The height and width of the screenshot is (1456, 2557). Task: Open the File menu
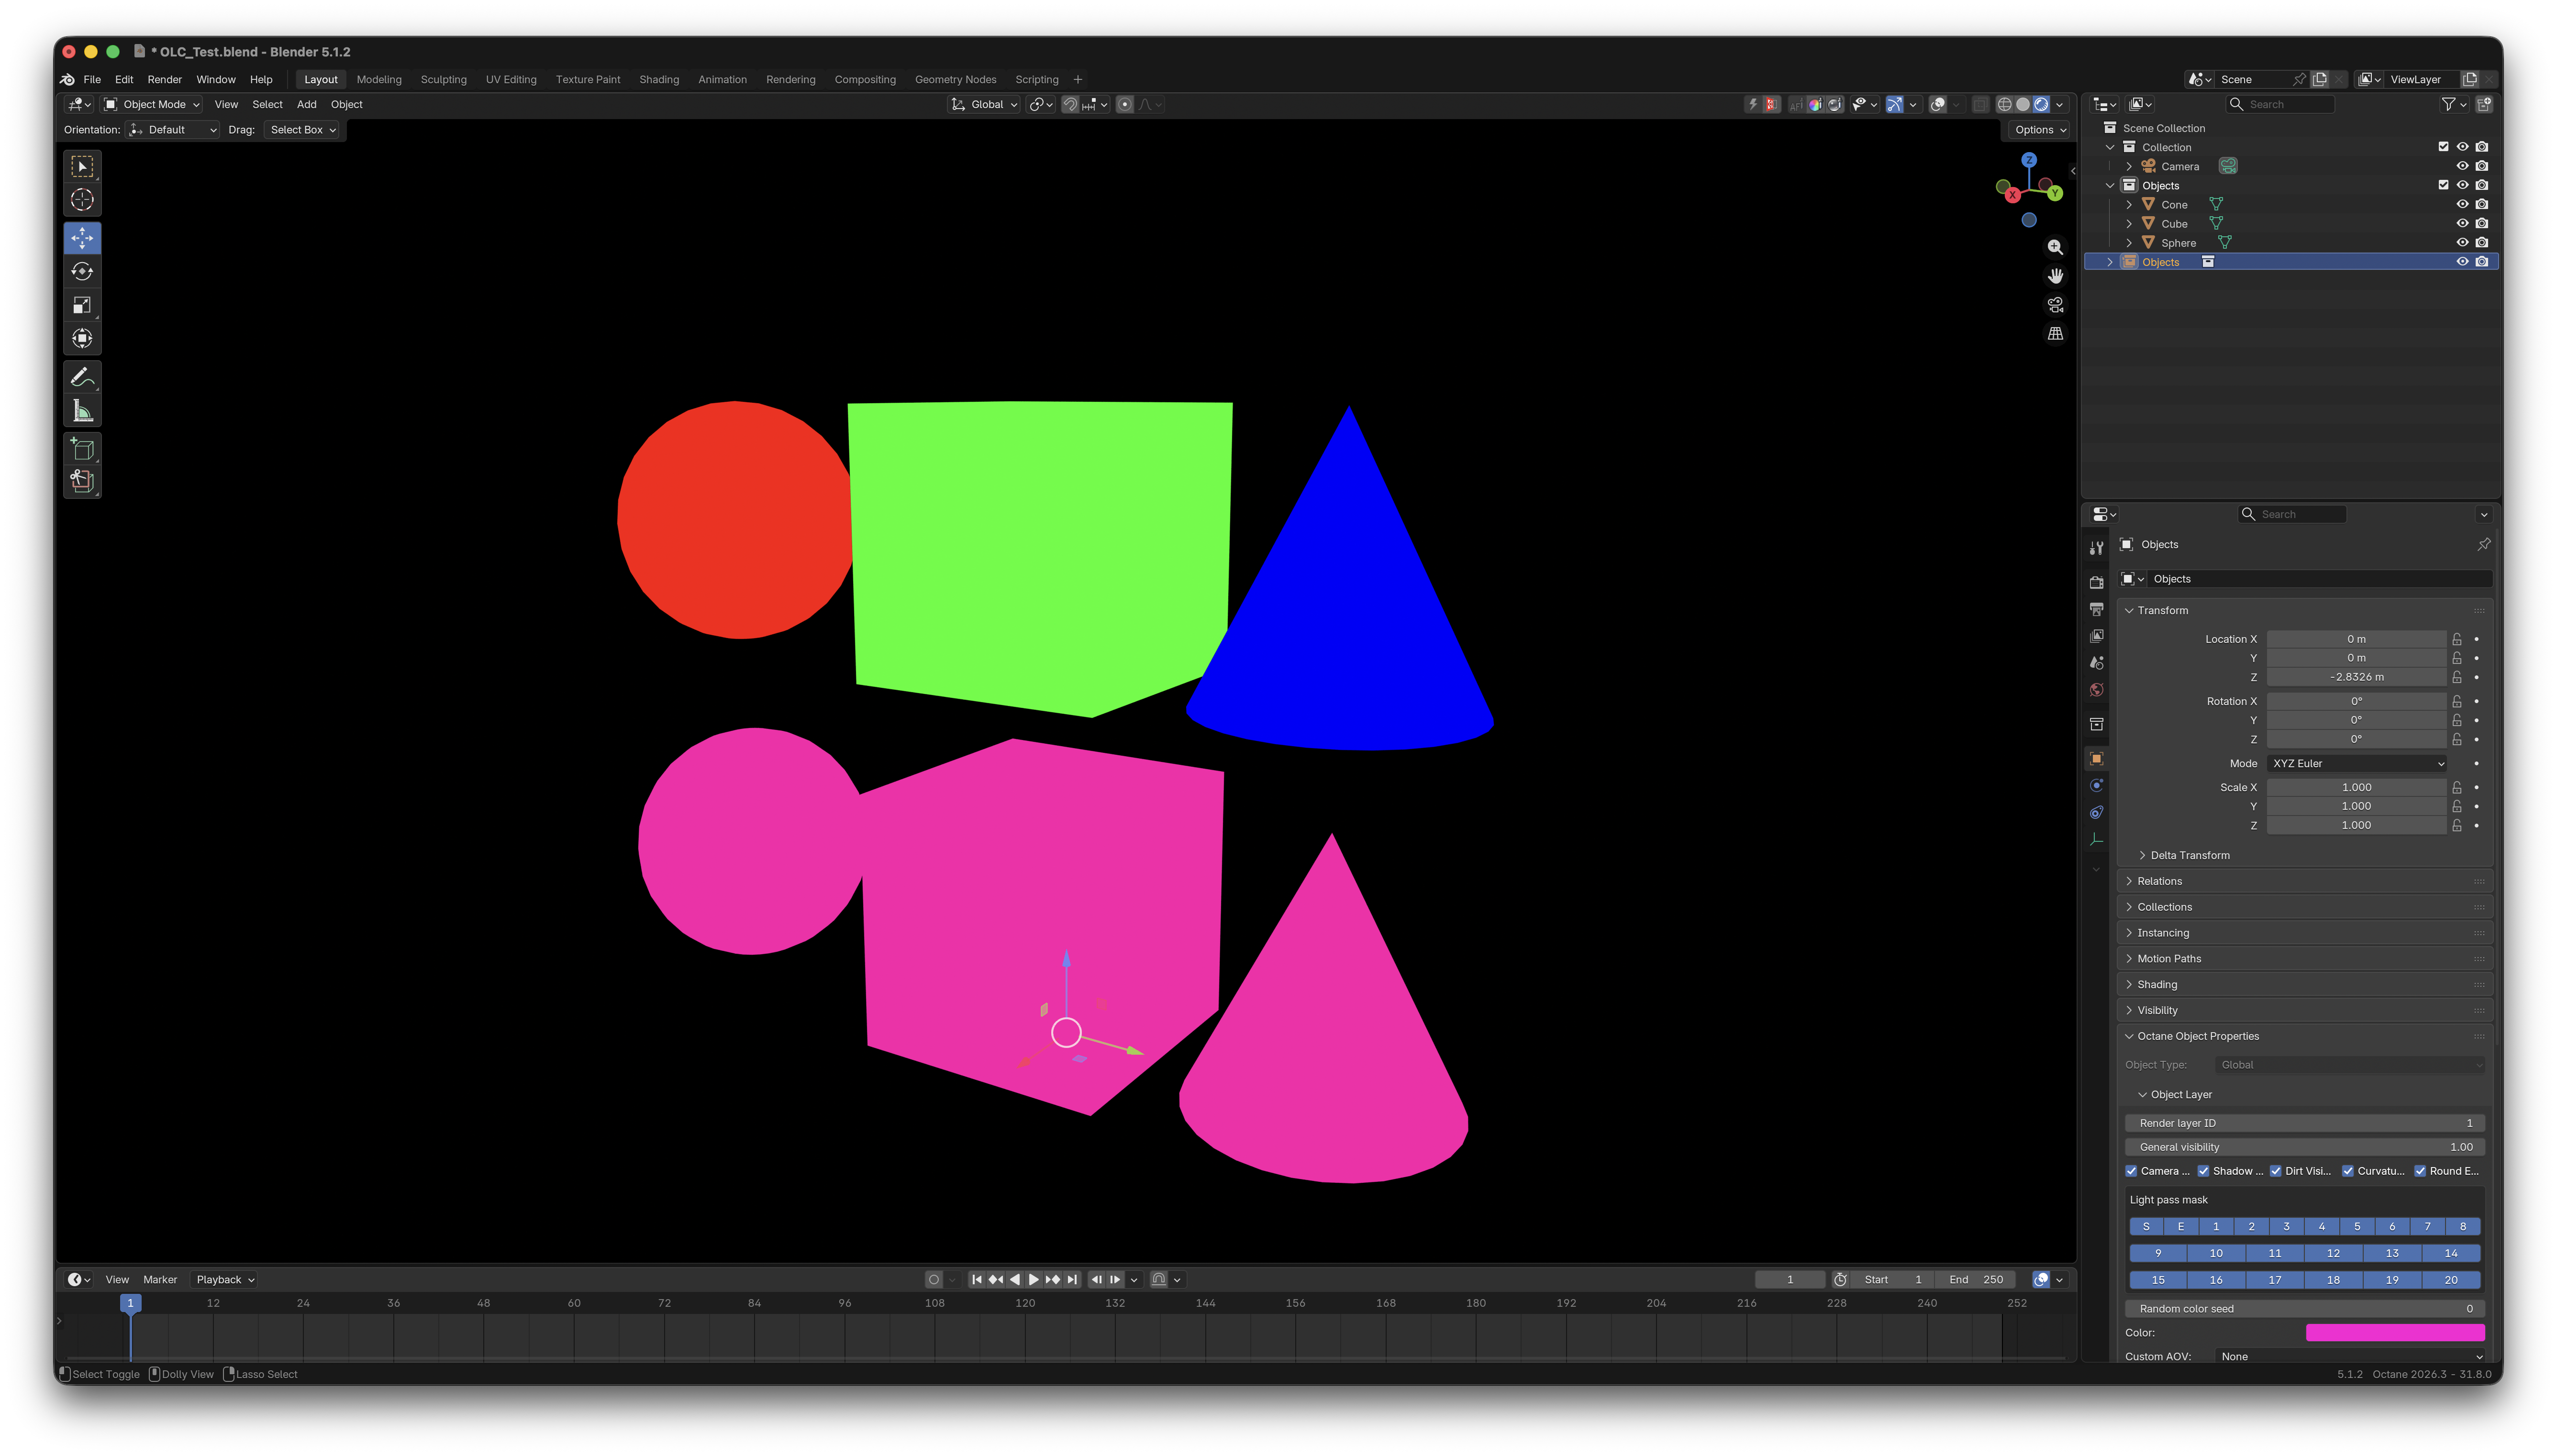pos(92,79)
